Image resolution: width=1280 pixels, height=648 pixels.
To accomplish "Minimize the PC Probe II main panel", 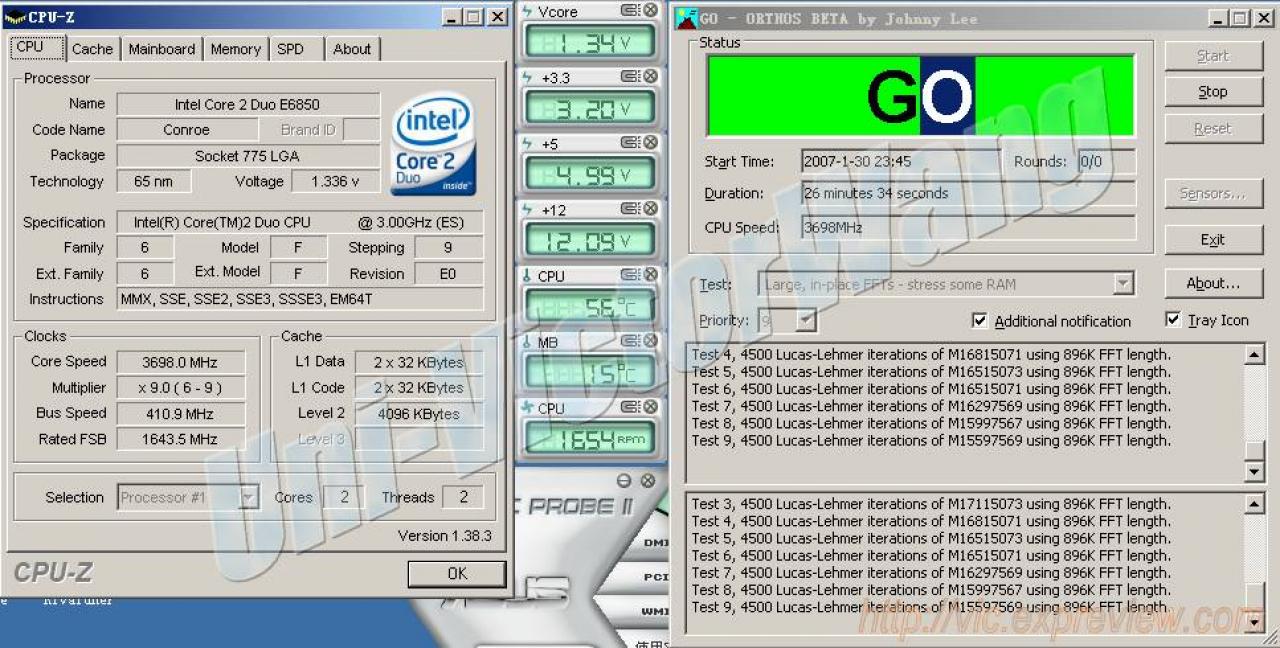I will pos(624,481).
